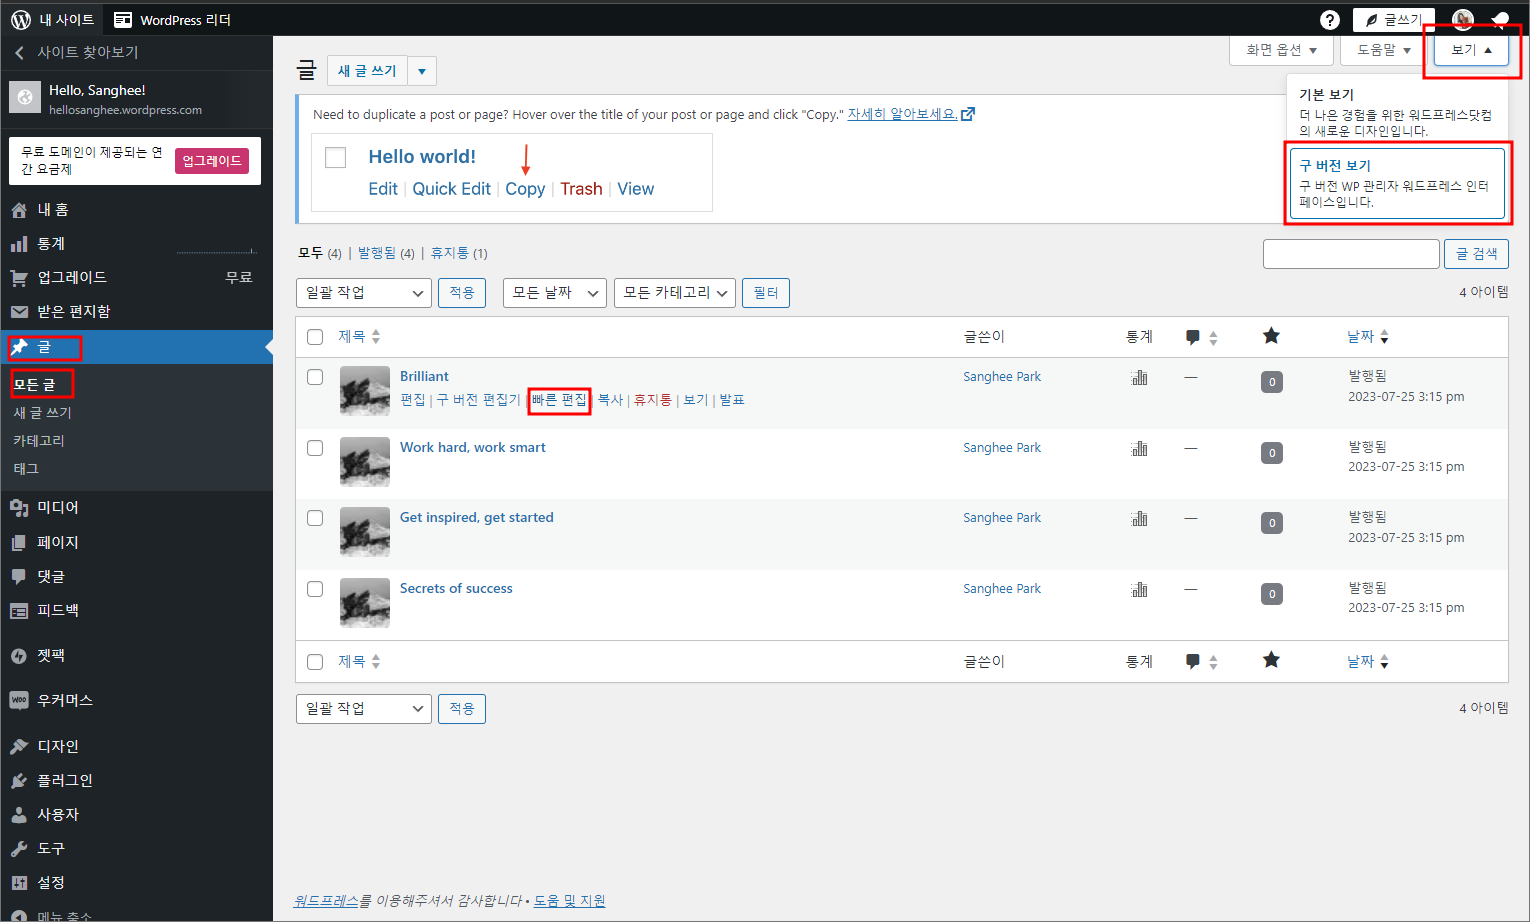Check the Secrets of success checkbox
This screenshot has width=1530, height=922.
315,589
